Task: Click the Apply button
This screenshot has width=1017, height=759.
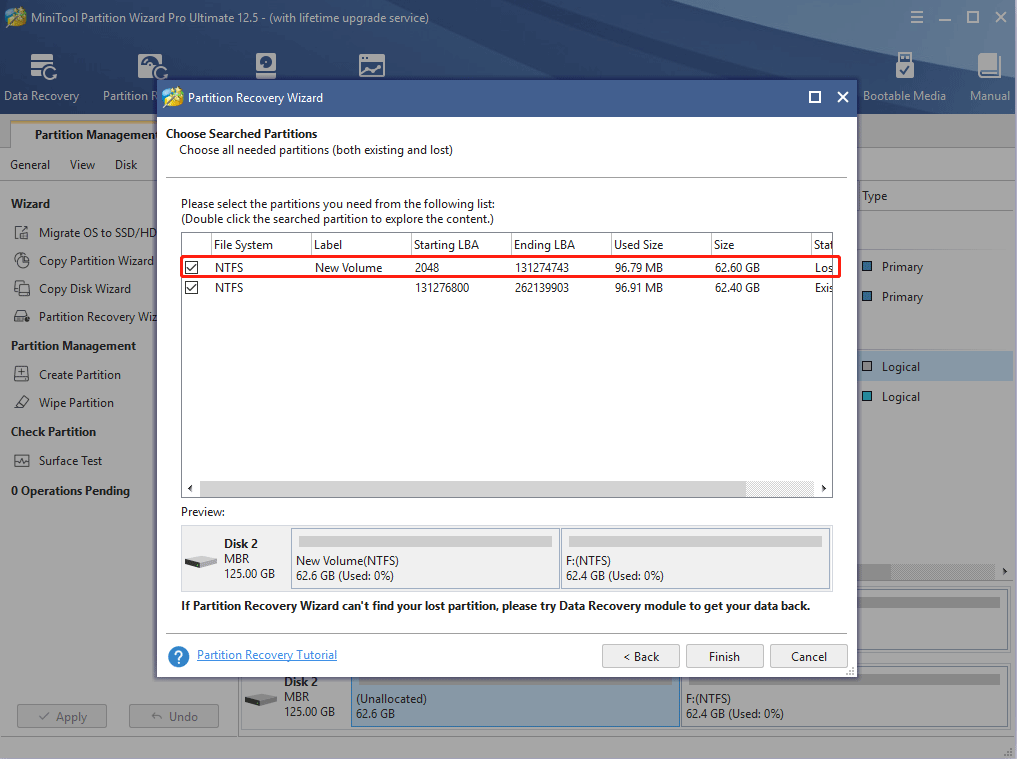Action: 62,716
